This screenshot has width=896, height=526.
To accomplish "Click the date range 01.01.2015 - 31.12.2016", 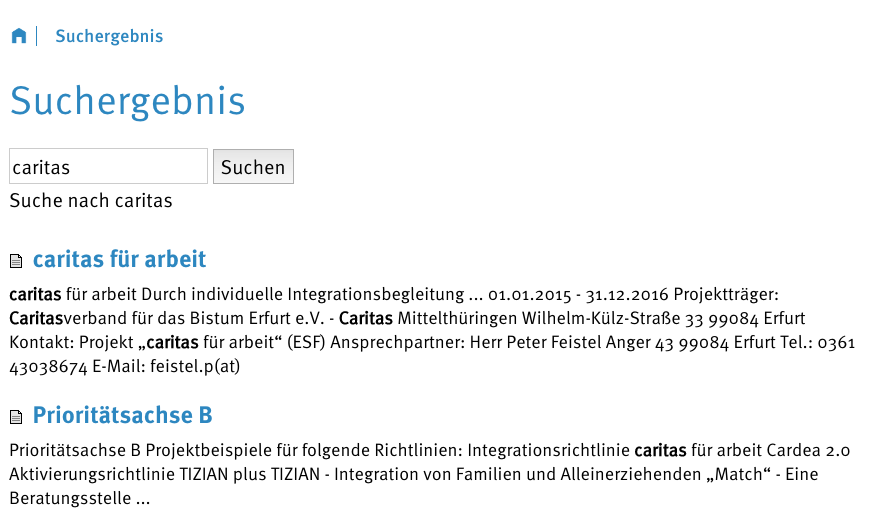I will pos(578,294).
